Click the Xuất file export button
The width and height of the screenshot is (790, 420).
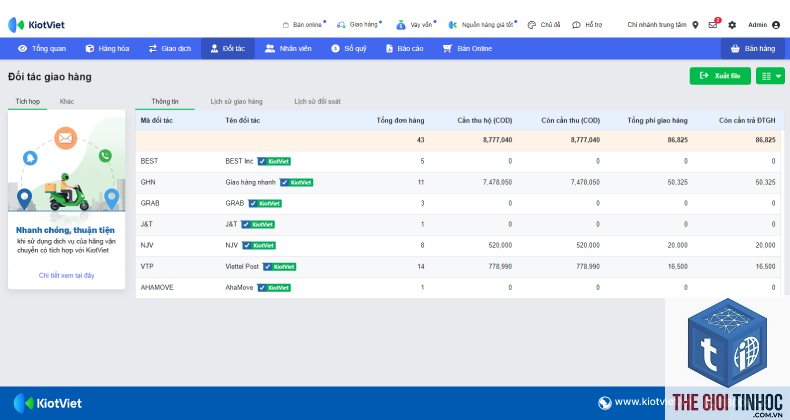(720, 76)
